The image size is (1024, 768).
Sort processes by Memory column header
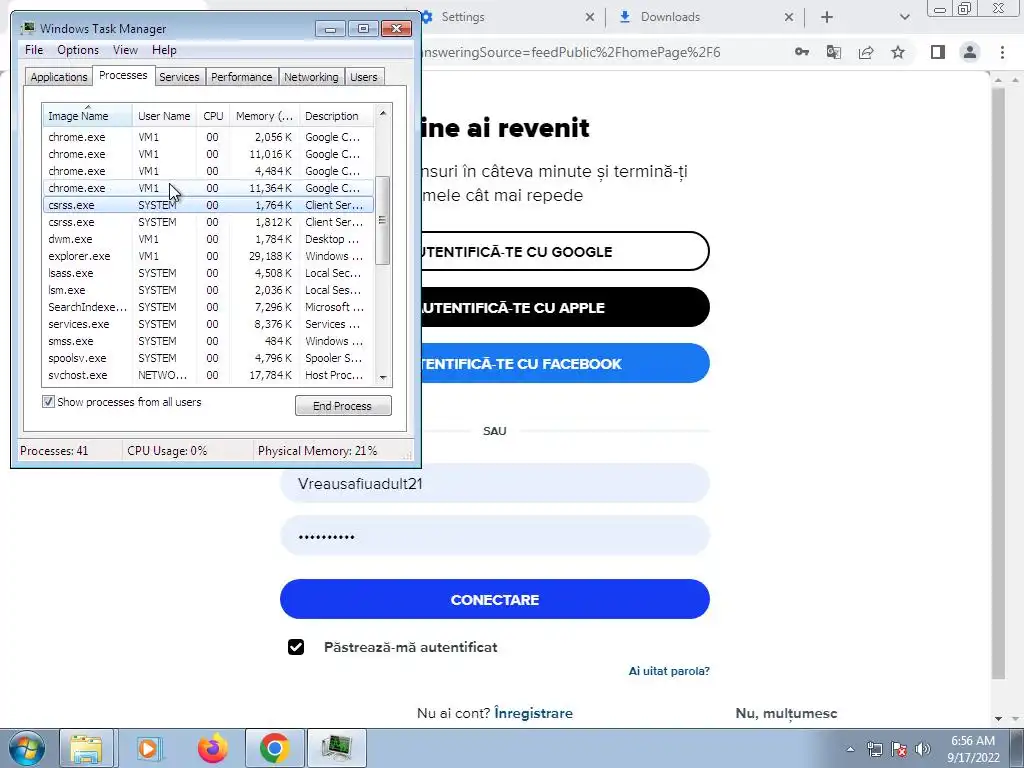pos(264,116)
